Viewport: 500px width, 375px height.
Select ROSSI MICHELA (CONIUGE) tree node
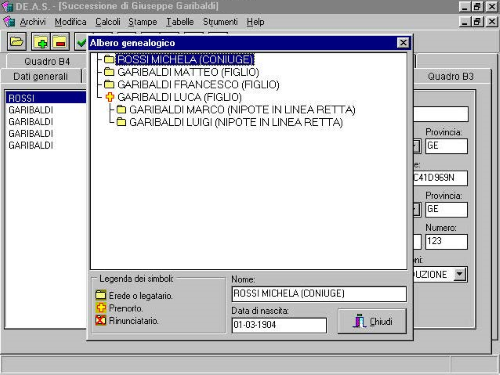tap(185, 60)
